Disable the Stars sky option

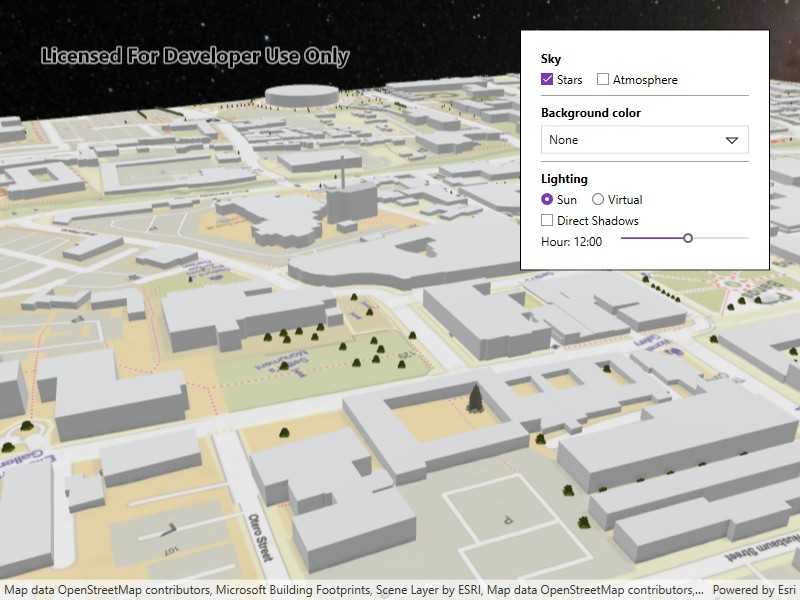[x=546, y=79]
